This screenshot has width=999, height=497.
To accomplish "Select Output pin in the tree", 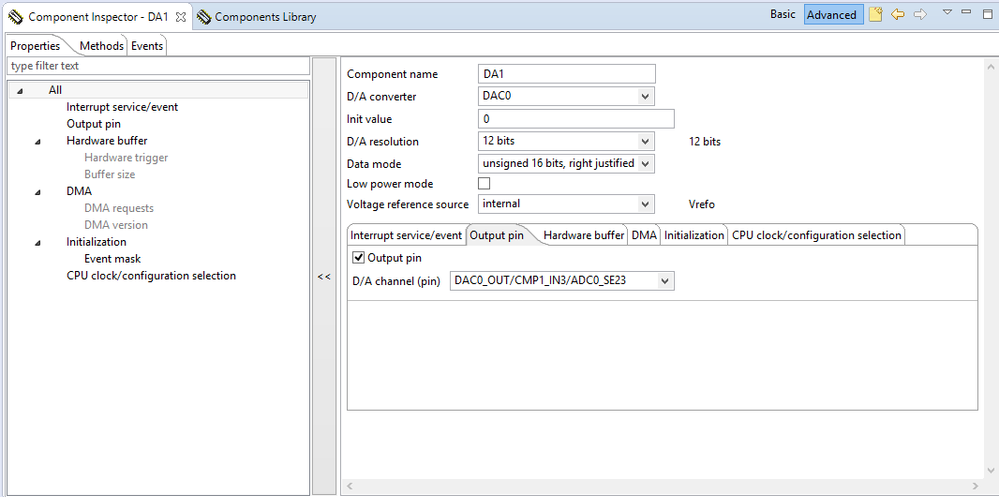I will [x=94, y=124].
